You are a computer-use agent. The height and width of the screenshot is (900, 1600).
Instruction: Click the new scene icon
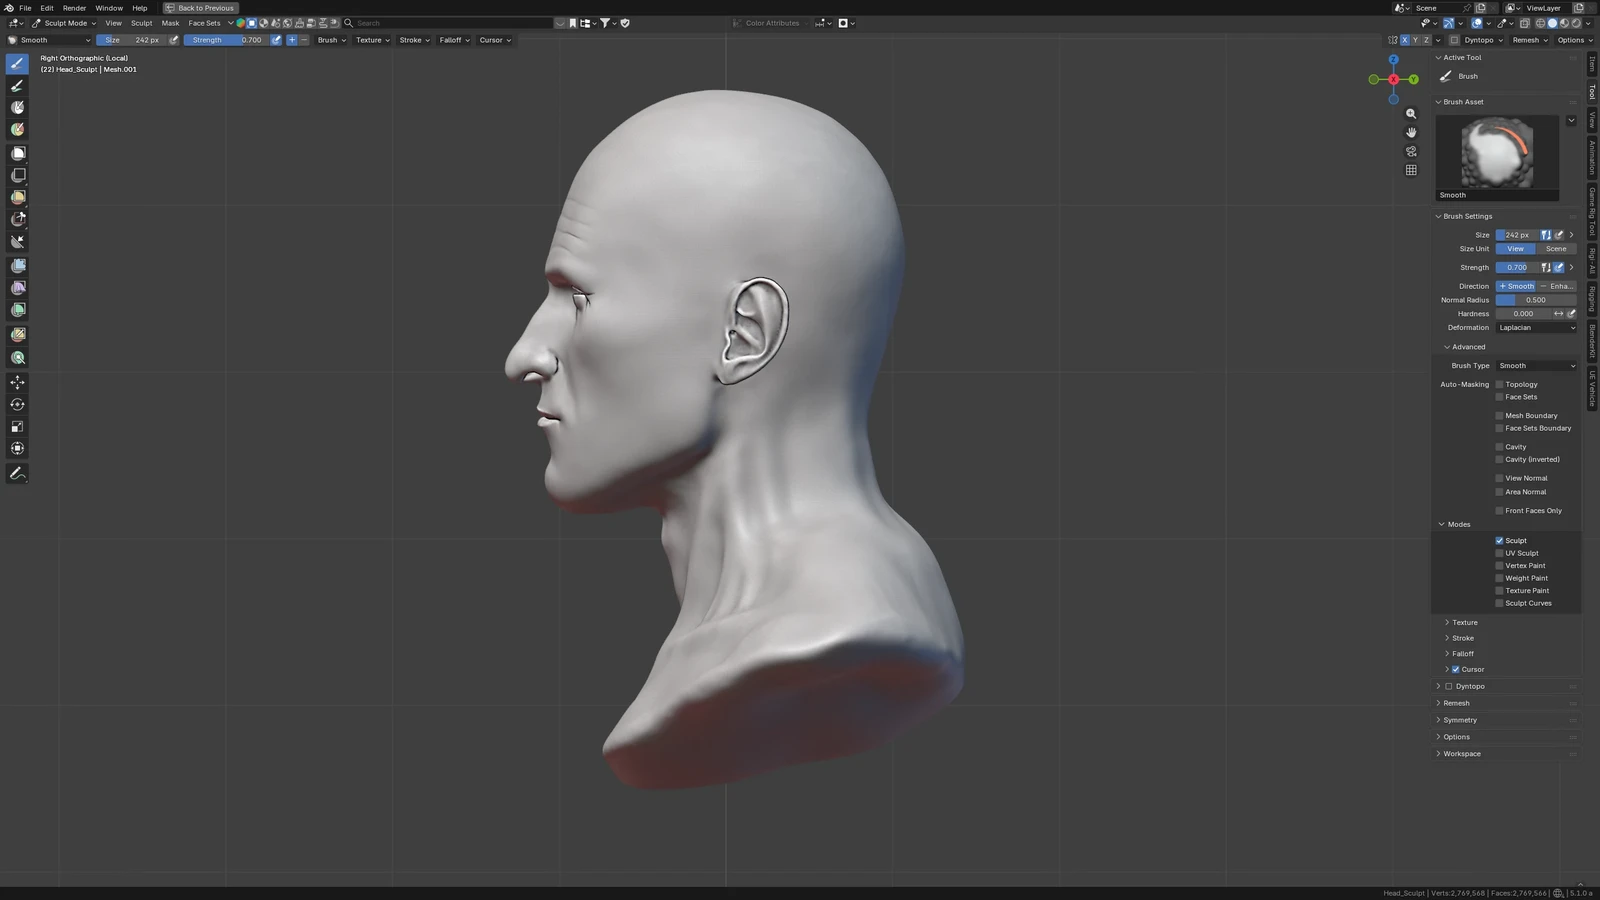click(1481, 8)
